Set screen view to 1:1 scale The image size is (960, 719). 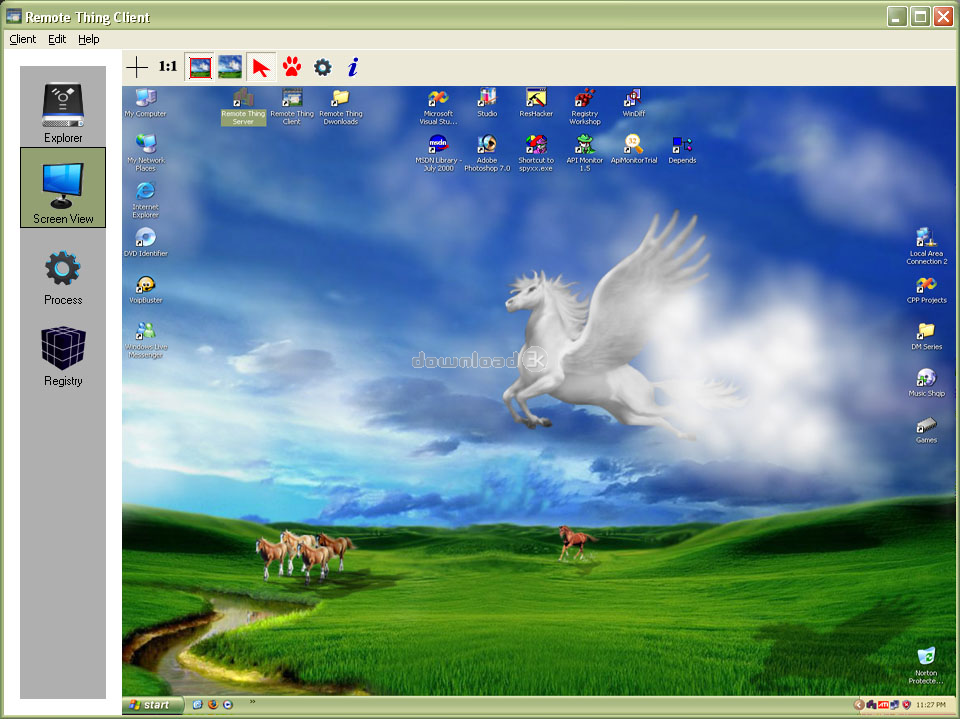click(x=168, y=67)
